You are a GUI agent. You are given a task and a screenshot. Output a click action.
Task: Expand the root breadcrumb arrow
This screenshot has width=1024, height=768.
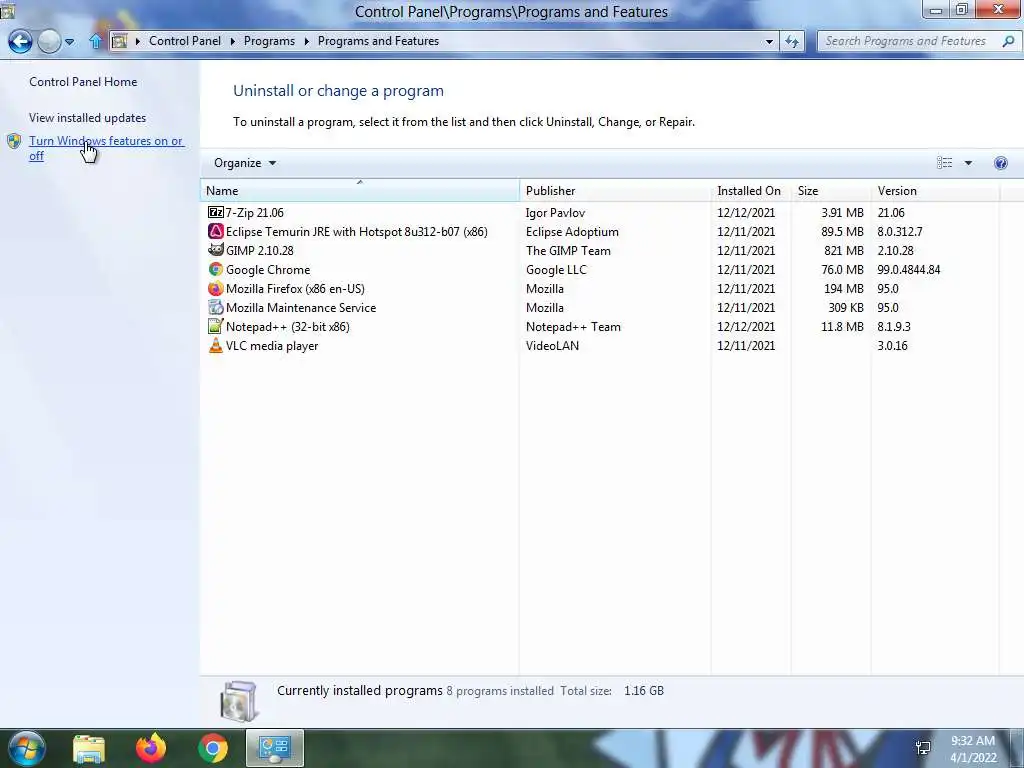tap(138, 41)
